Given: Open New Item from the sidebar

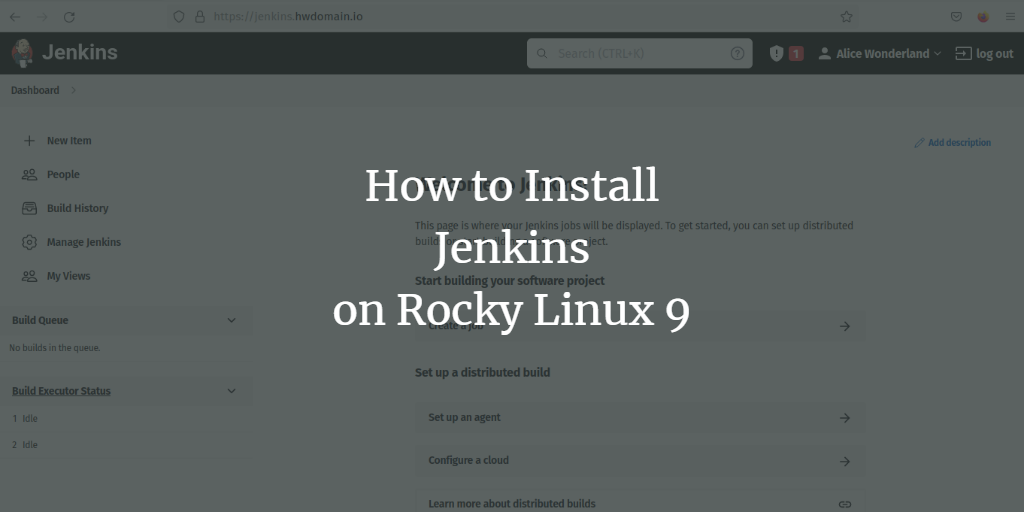Looking at the screenshot, I should tap(69, 140).
